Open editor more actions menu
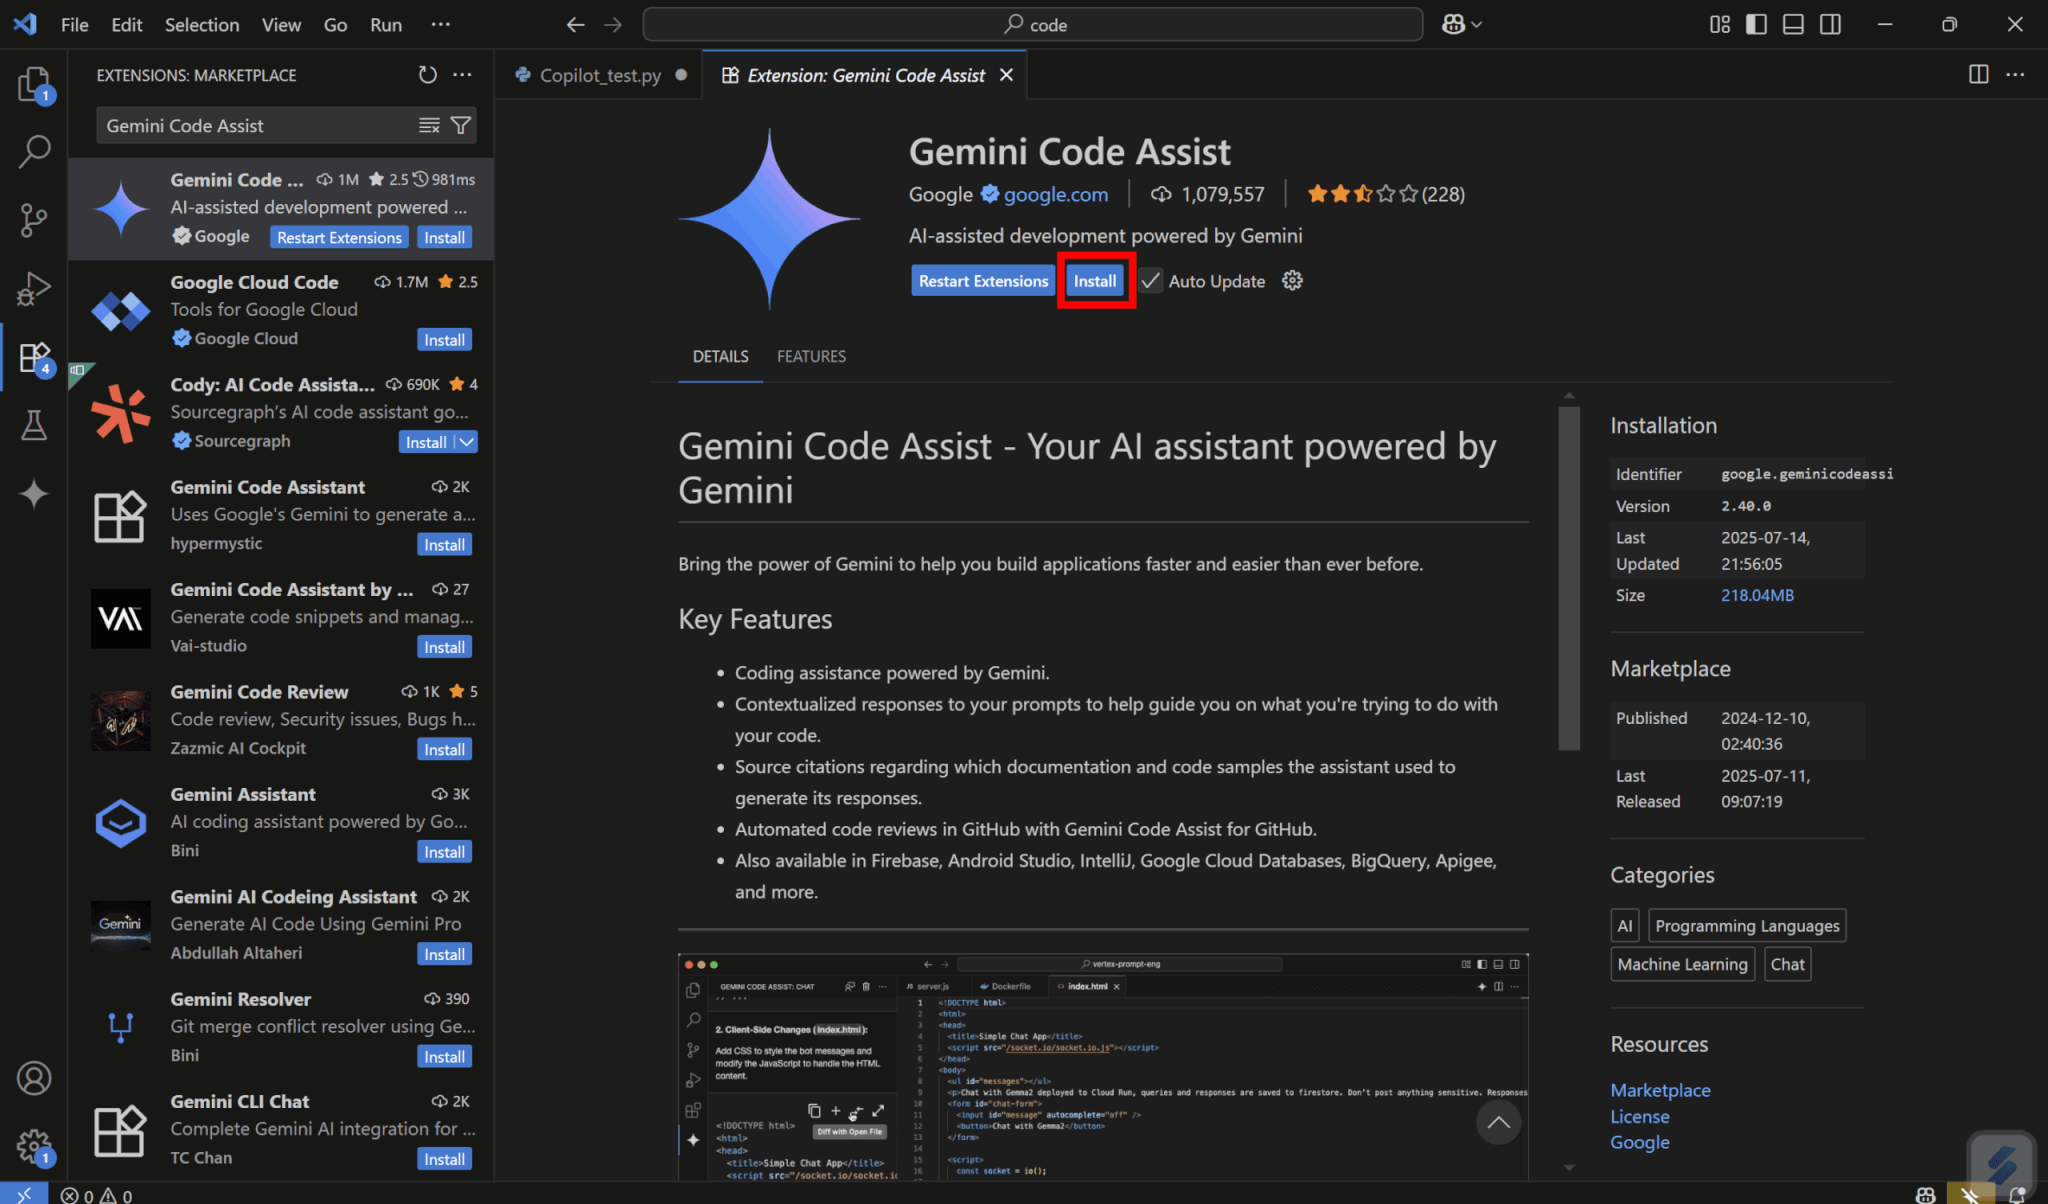Screen dimensions: 2048x1204 click(2015, 75)
